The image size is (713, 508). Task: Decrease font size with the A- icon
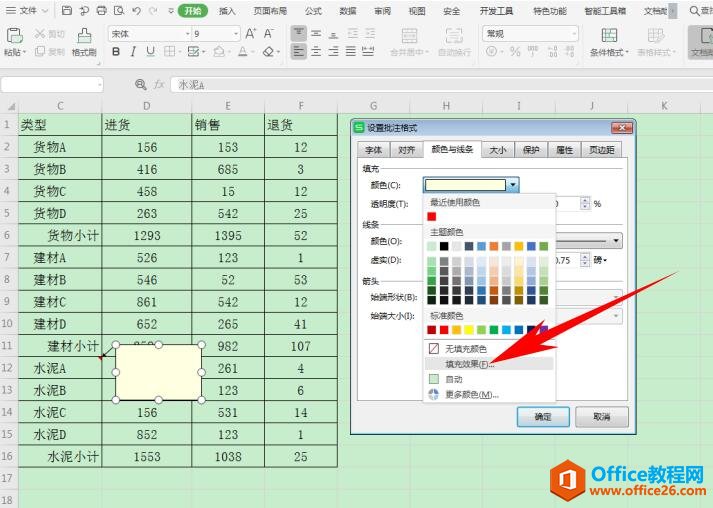[x=269, y=34]
